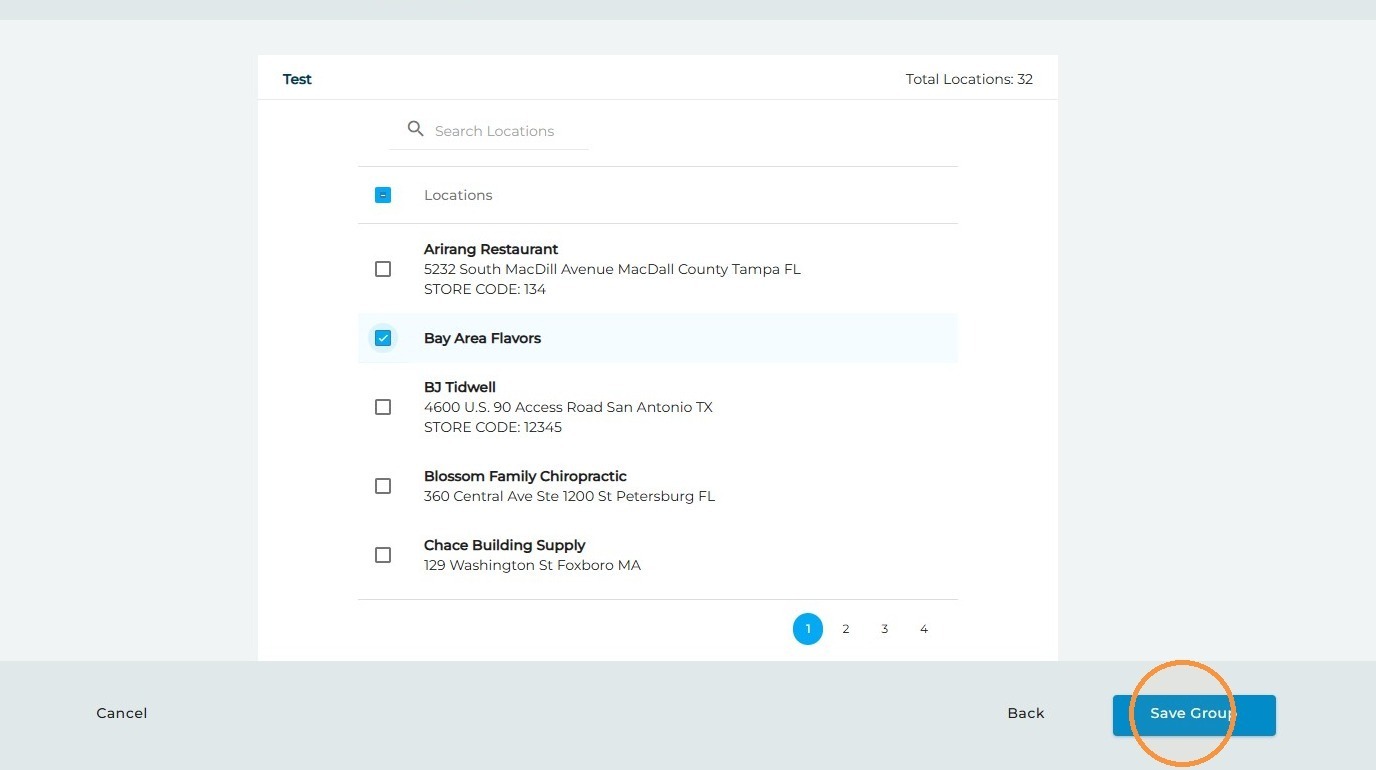This screenshot has height=770, width=1376.
Task: Click STORE CODE: 134 text
Action: 485,289
